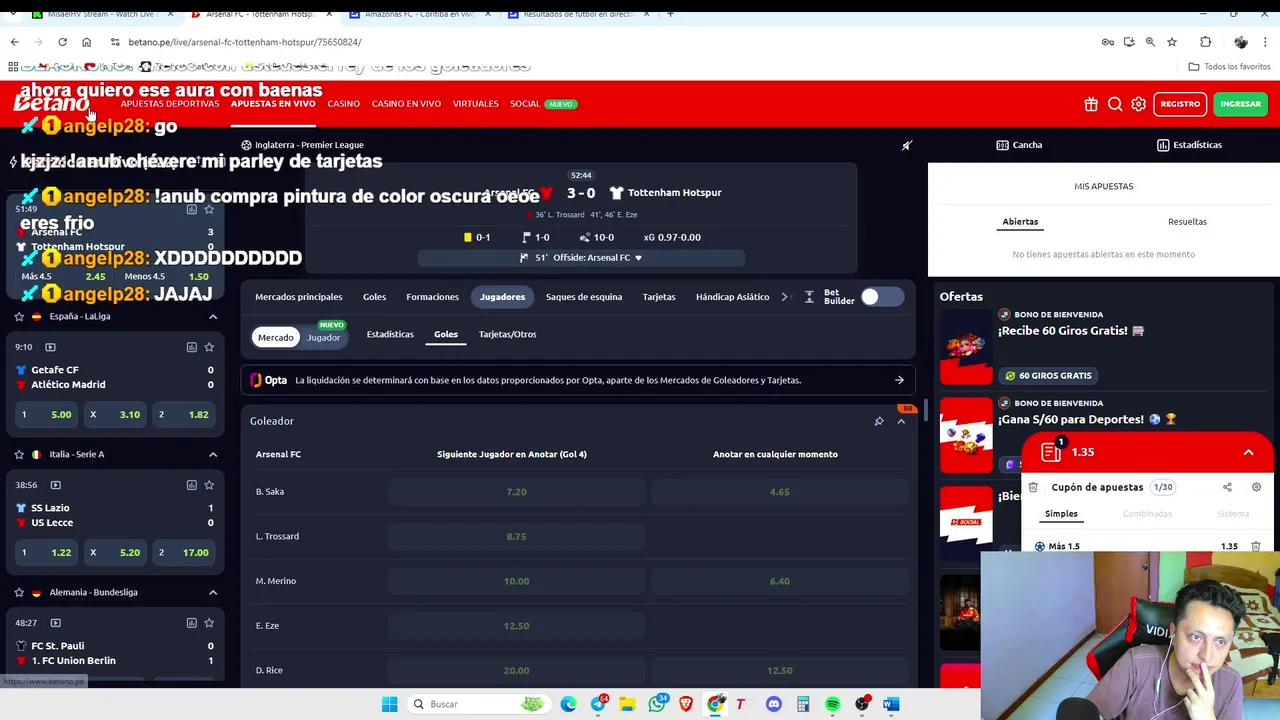Favorite the Italia - Serie A league star
Image resolution: width=1280 pixels, height=720 pixels.
point(19,454)
